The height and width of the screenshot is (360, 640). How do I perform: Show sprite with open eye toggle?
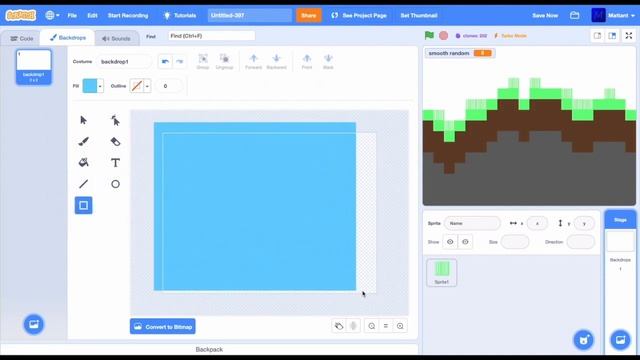pyautogui.click(x=450, y=242)
